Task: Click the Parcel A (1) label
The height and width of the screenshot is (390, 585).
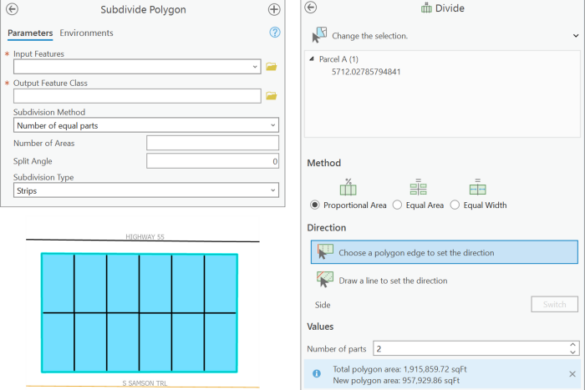Action: 338,59
